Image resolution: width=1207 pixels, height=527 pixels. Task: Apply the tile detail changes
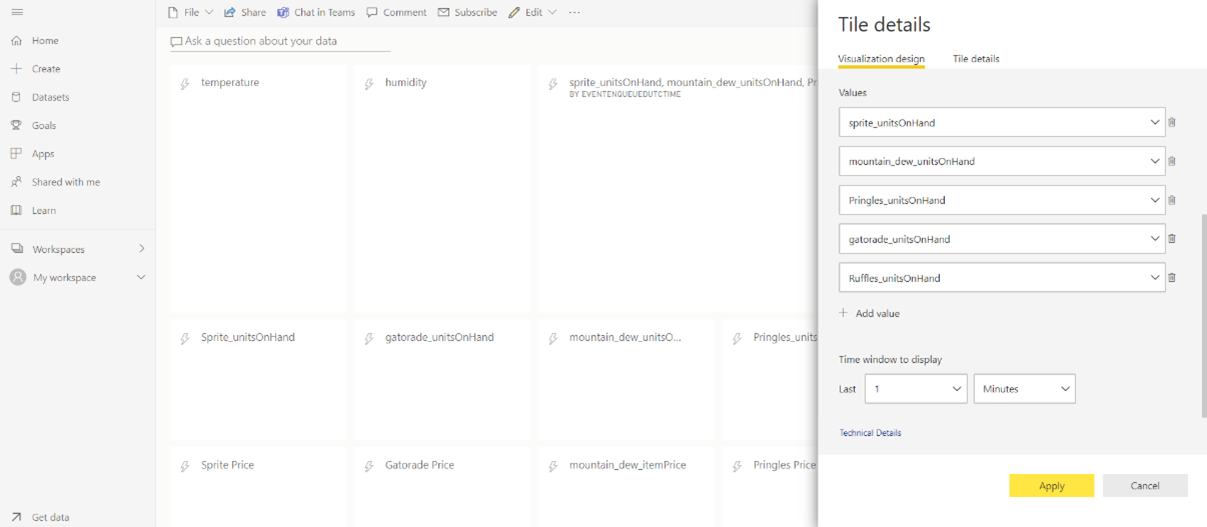(1051, 486)
